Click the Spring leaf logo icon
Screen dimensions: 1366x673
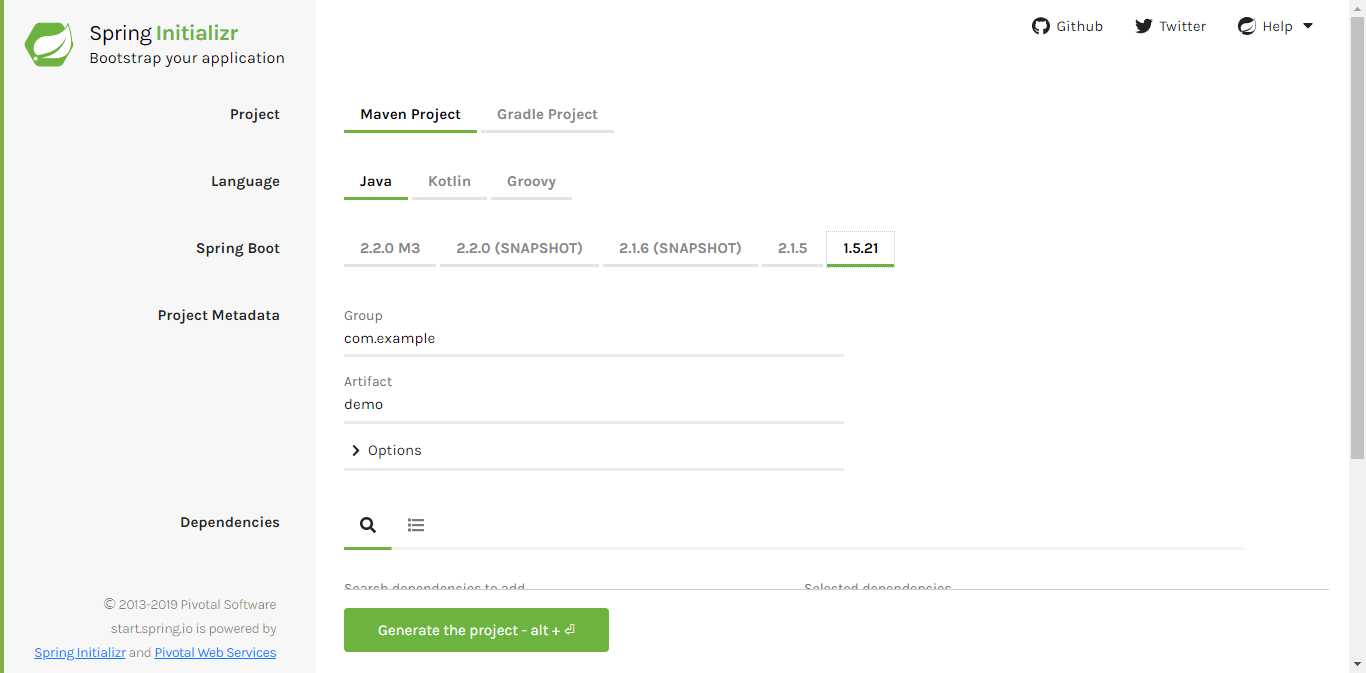(49, 44)
